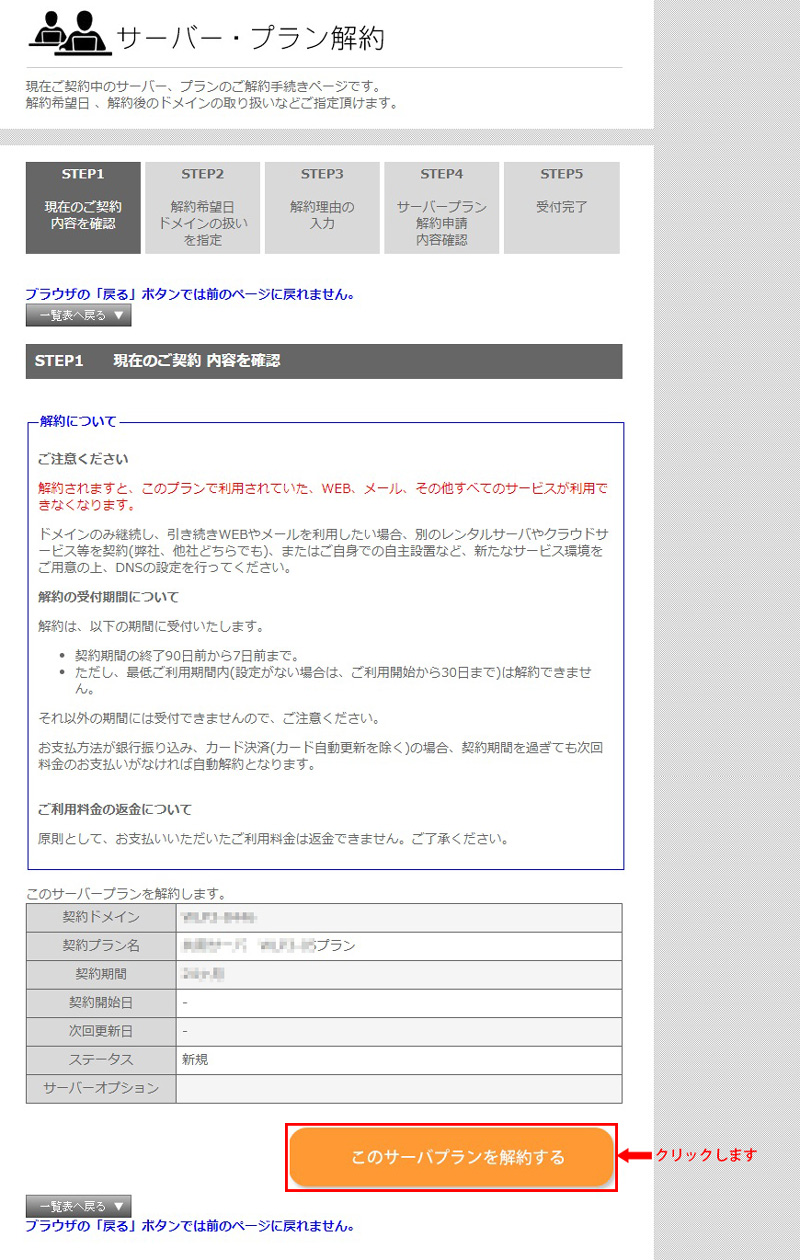Click the サーバー・プラン解約 page title
This screenshot has height=1260, width=800.
(250, 38)
